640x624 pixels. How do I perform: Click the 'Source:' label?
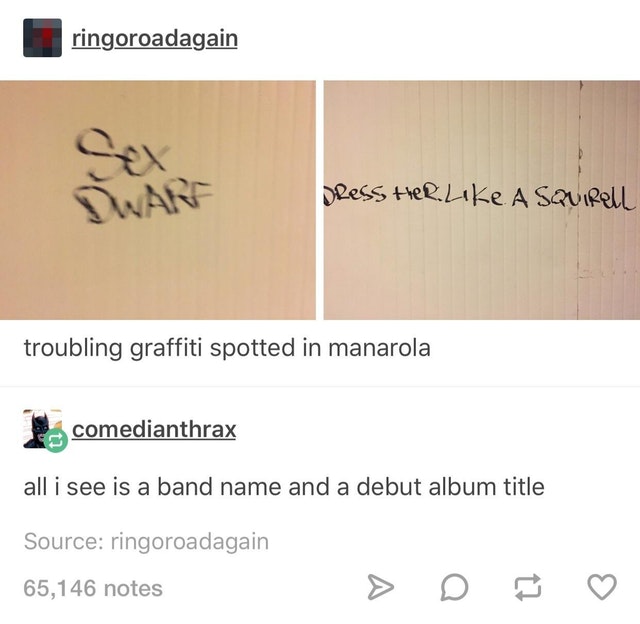click(x=64, y=541)
